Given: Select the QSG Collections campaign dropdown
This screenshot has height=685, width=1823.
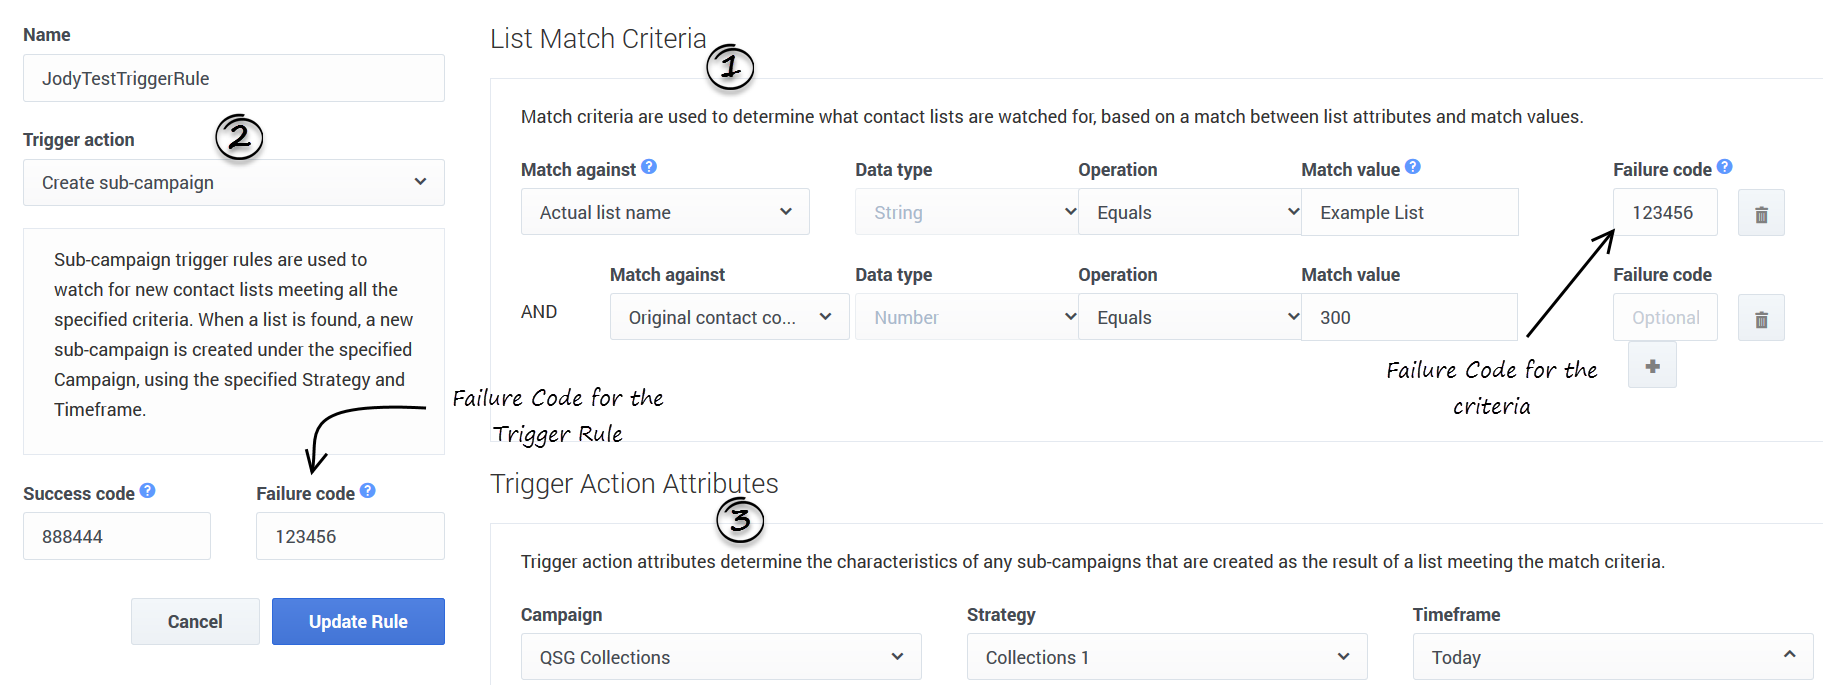Looking at the screenshot, I should 720,657.
